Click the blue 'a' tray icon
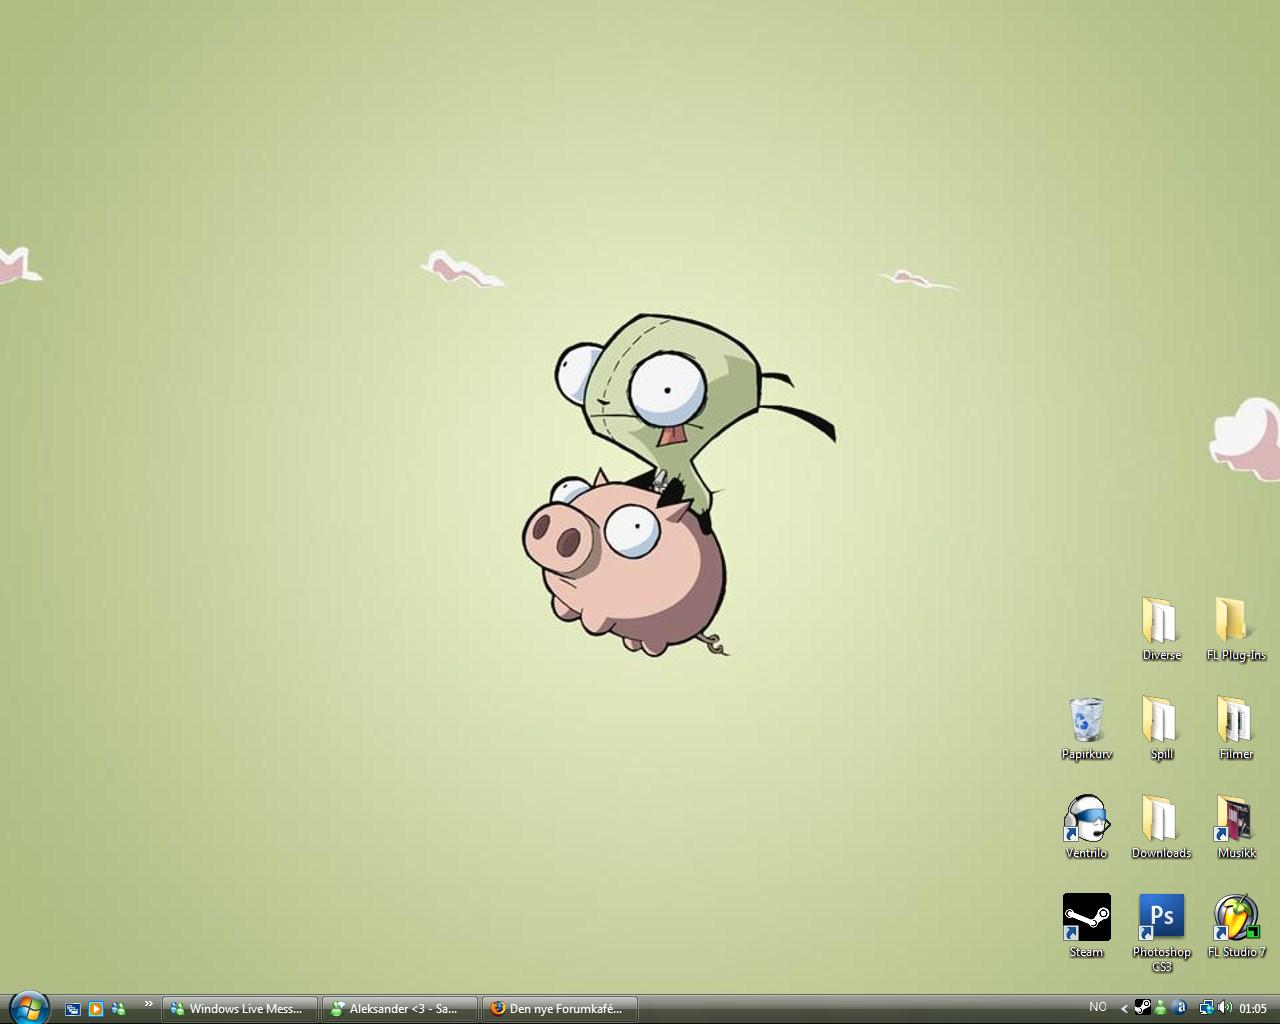Screen dimensions: 1280x1024 [1179, 1008]
